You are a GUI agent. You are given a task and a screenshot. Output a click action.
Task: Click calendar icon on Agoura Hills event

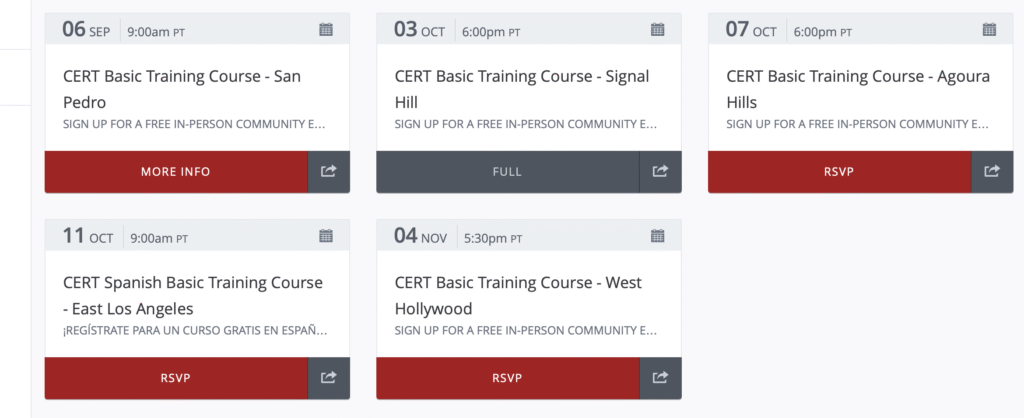click(989, 30)
